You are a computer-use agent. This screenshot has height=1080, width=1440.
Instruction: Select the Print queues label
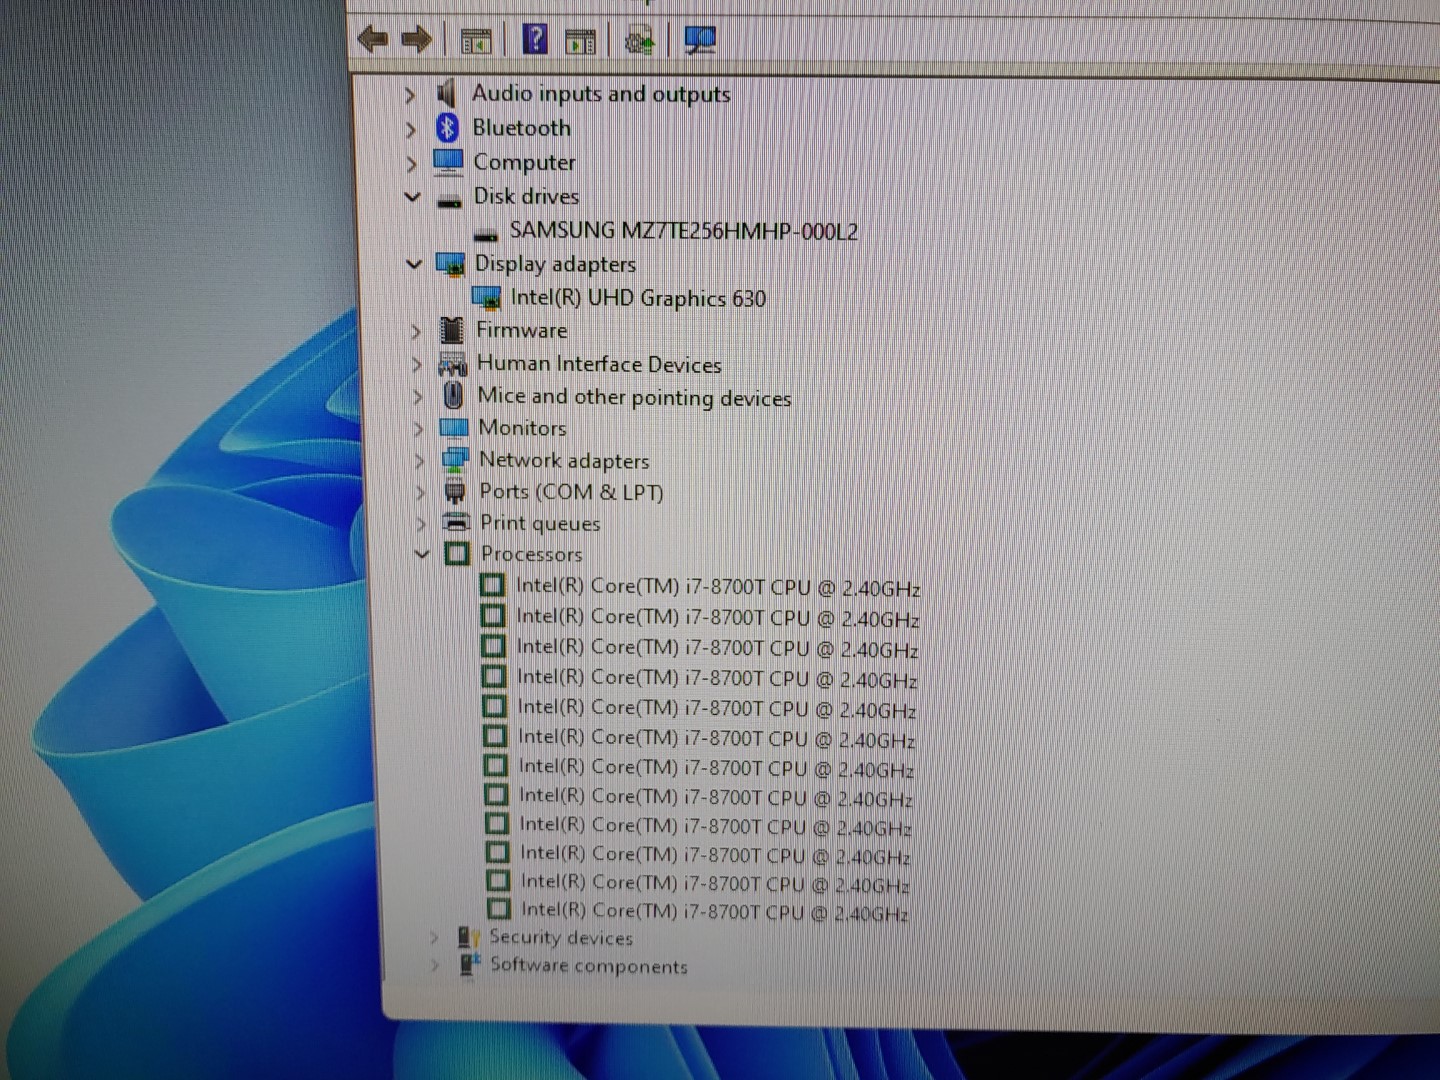point(540,523)
